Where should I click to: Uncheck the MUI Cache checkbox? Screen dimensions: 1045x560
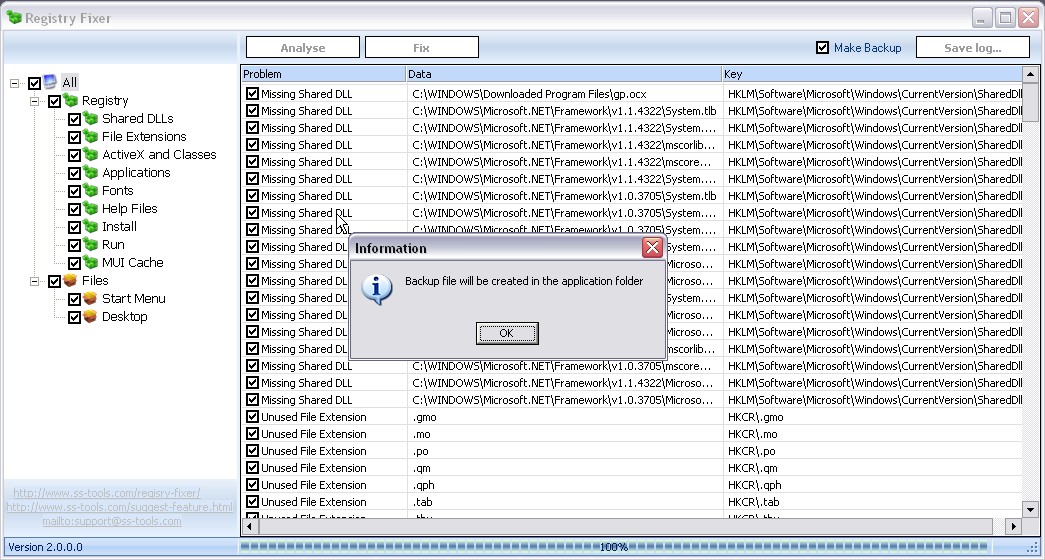(75, 263)
